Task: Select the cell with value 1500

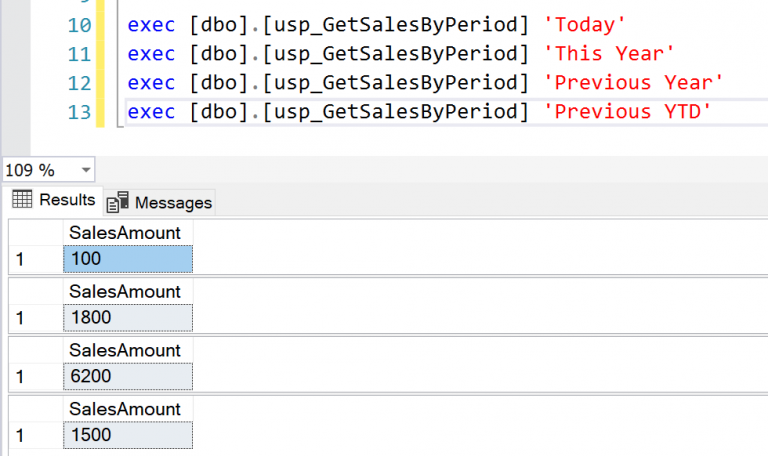Action: [127, 436]
